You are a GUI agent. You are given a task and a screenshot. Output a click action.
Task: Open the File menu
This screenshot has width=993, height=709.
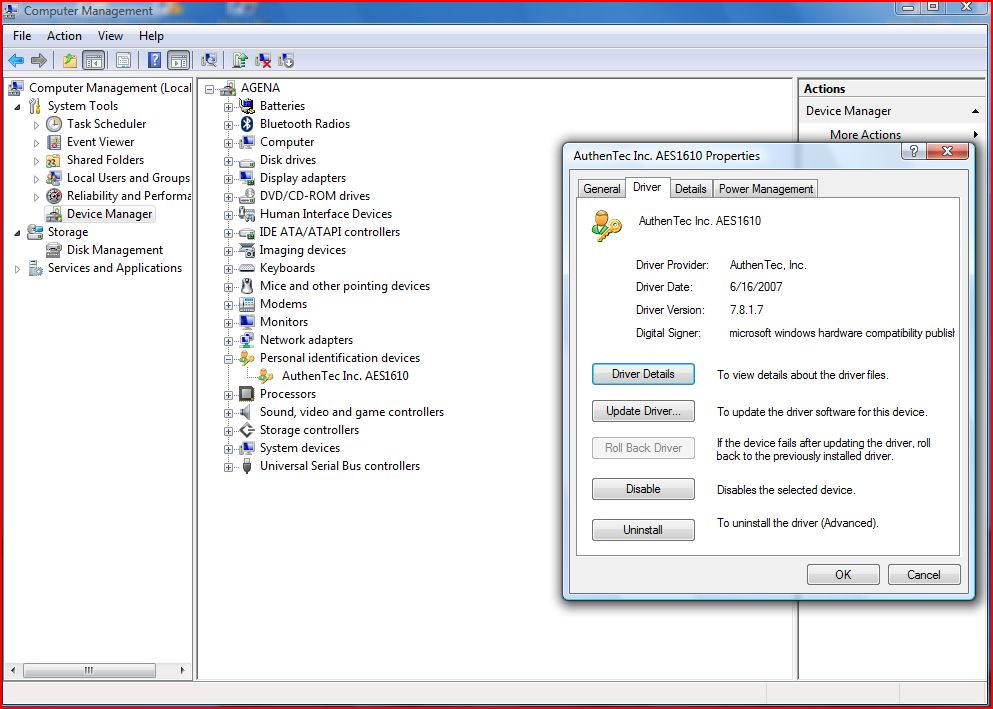click(22, 36)
